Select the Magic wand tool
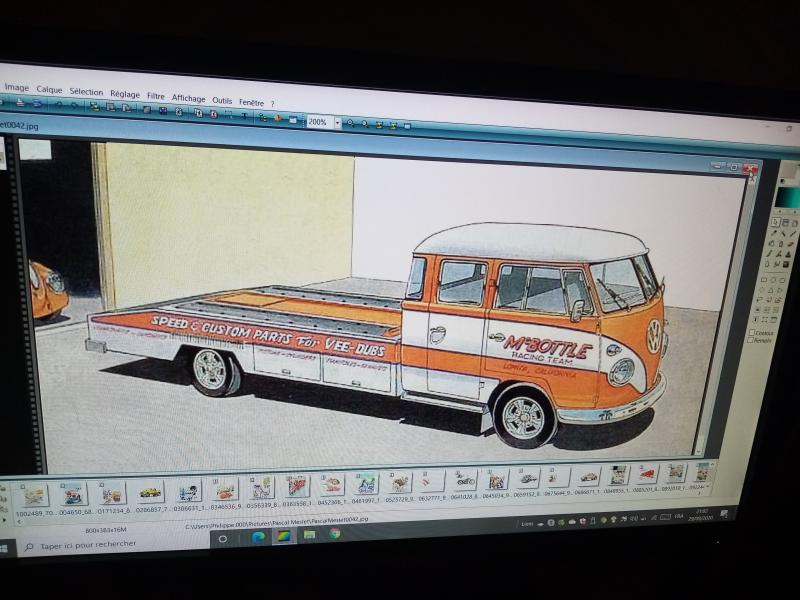 click(x=785, y=233)
